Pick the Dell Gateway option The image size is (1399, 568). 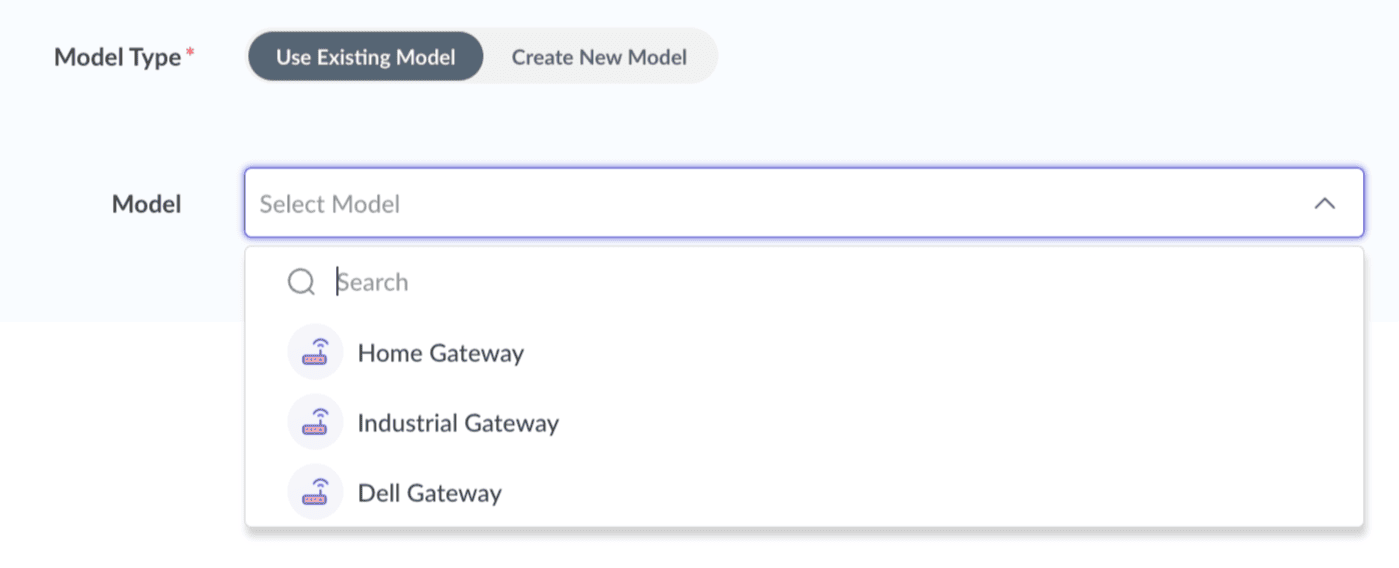429,493
